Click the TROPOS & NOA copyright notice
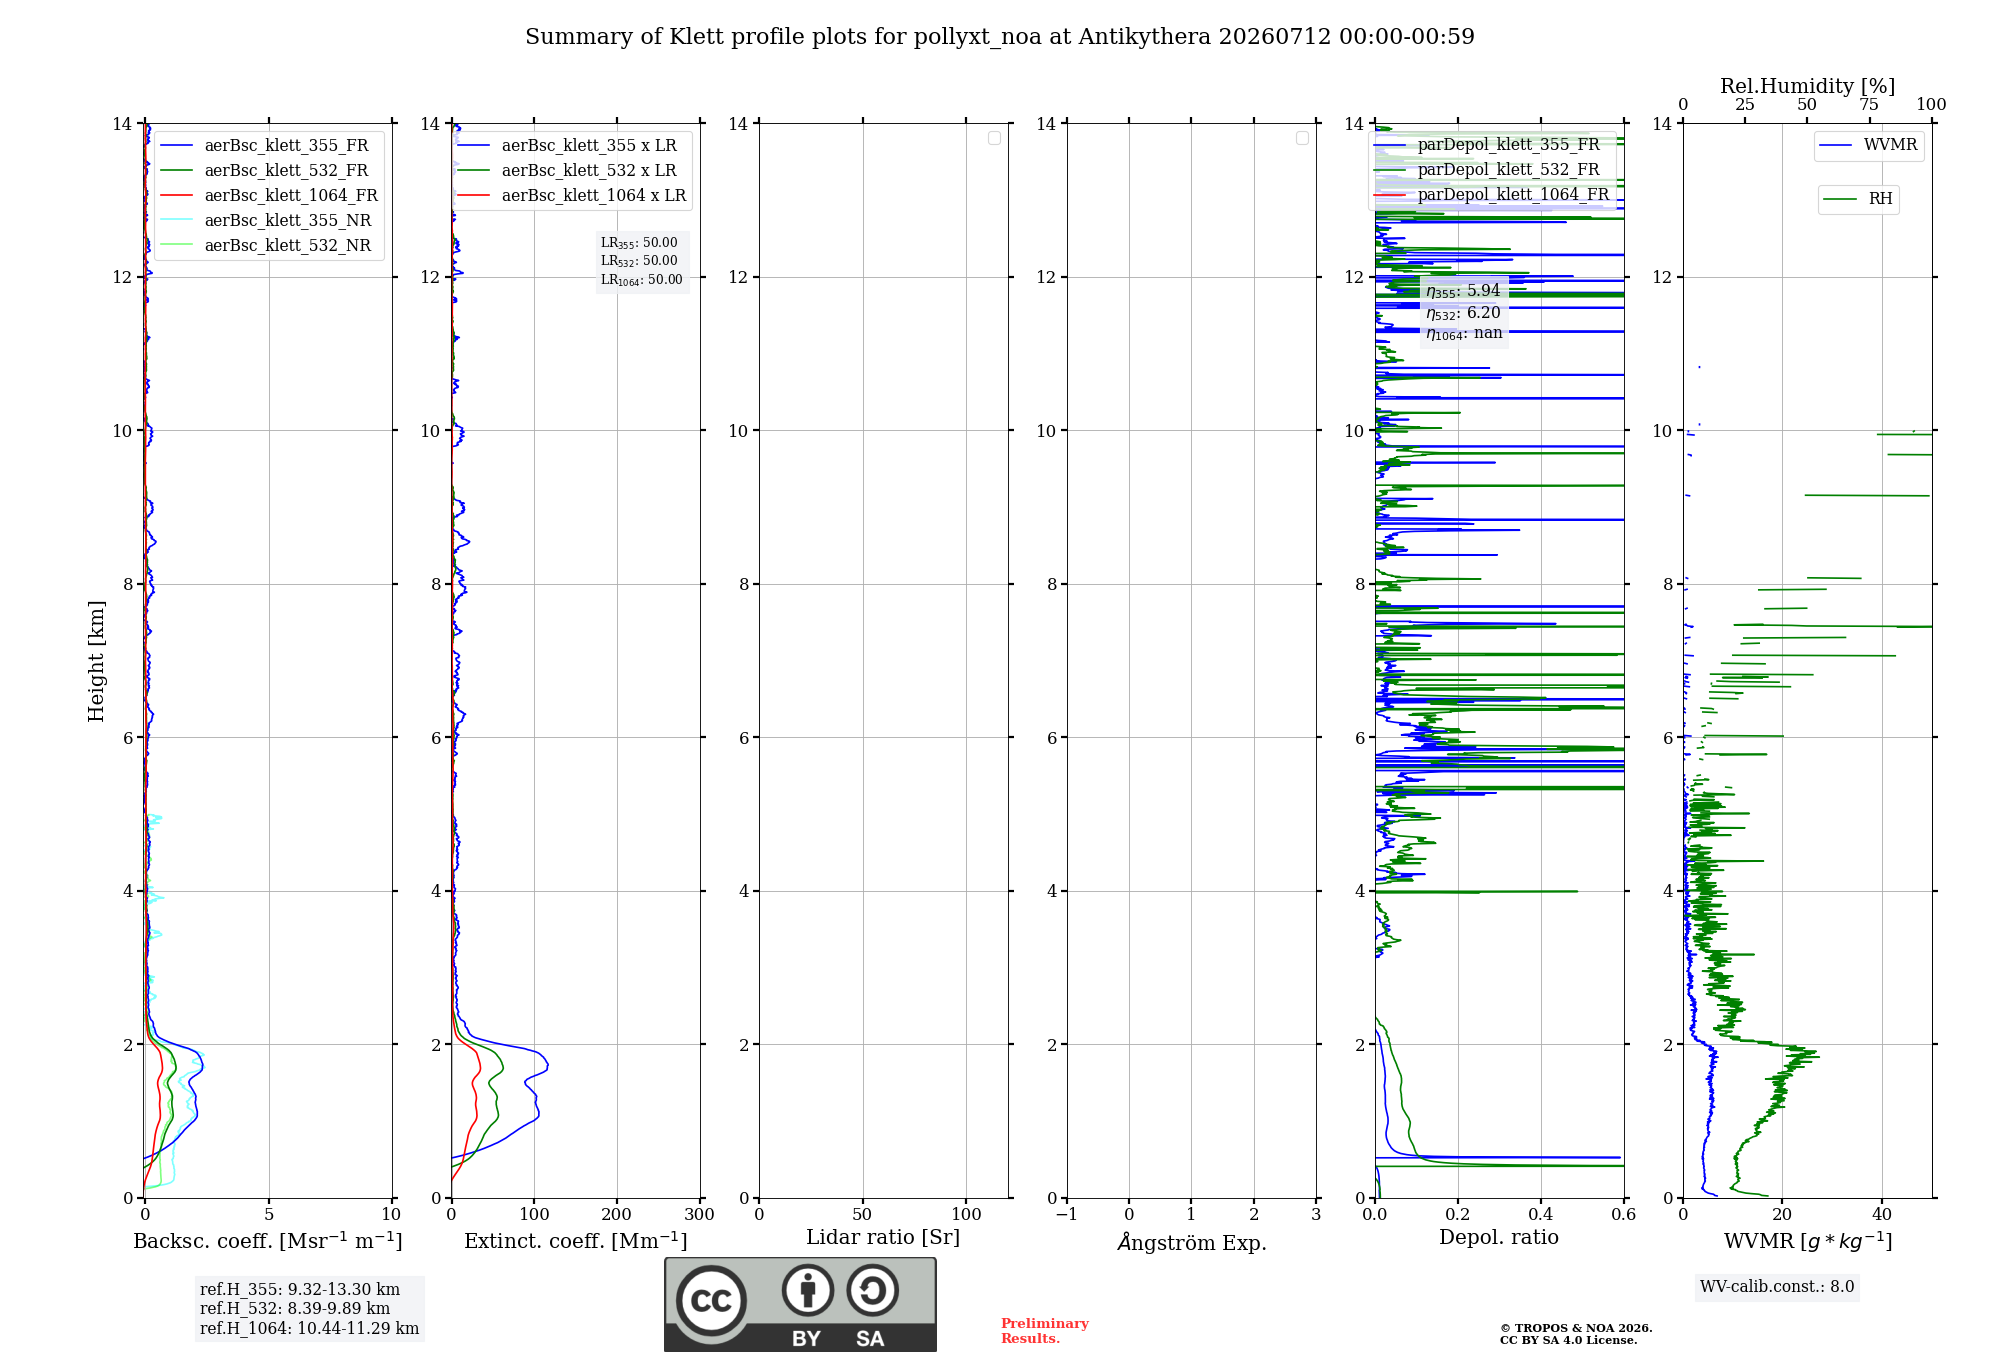The image size is (2000, 1360). pos(1575,1334)
